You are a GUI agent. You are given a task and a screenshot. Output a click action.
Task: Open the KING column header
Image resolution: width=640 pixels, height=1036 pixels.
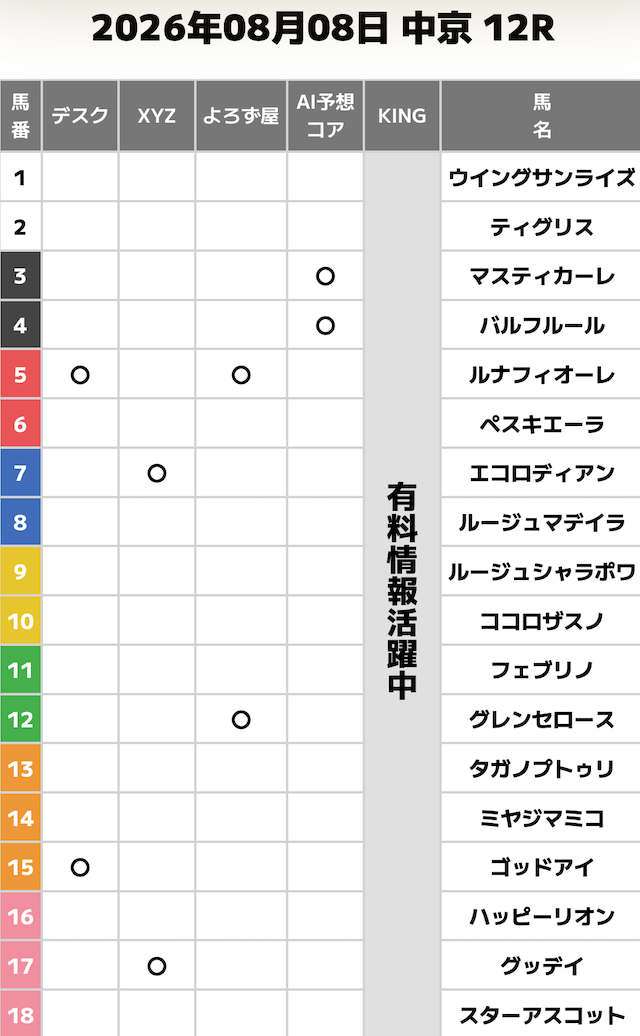click(x=402, y=116)
